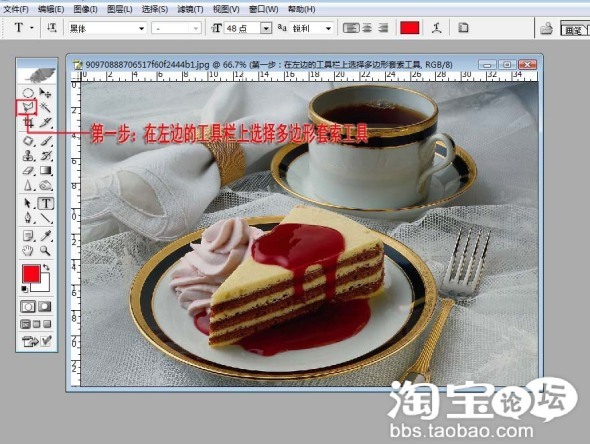Image resolution: width=590 pixels, height=444 pixels.
Task: Open the 画笔 palette tab
Action: (x=574, y=29)
